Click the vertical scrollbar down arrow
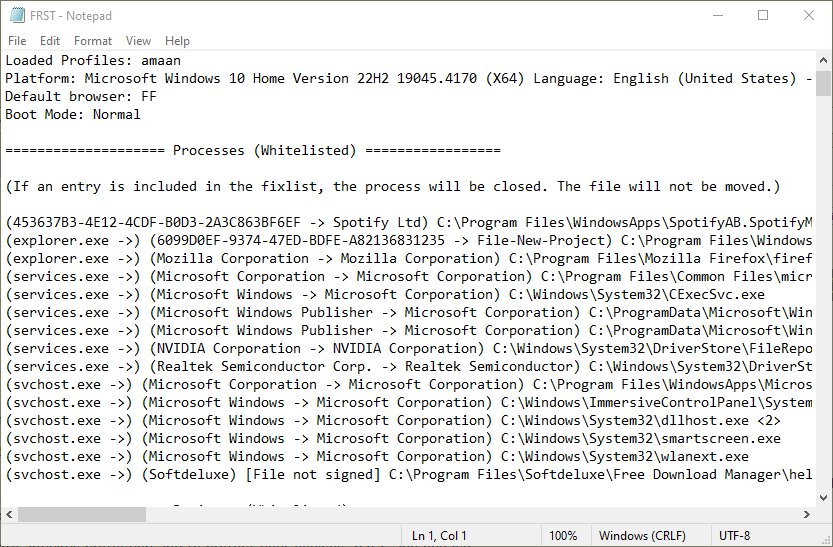The width and height of the screenshot is (833, 547). (x=823, y=498)
